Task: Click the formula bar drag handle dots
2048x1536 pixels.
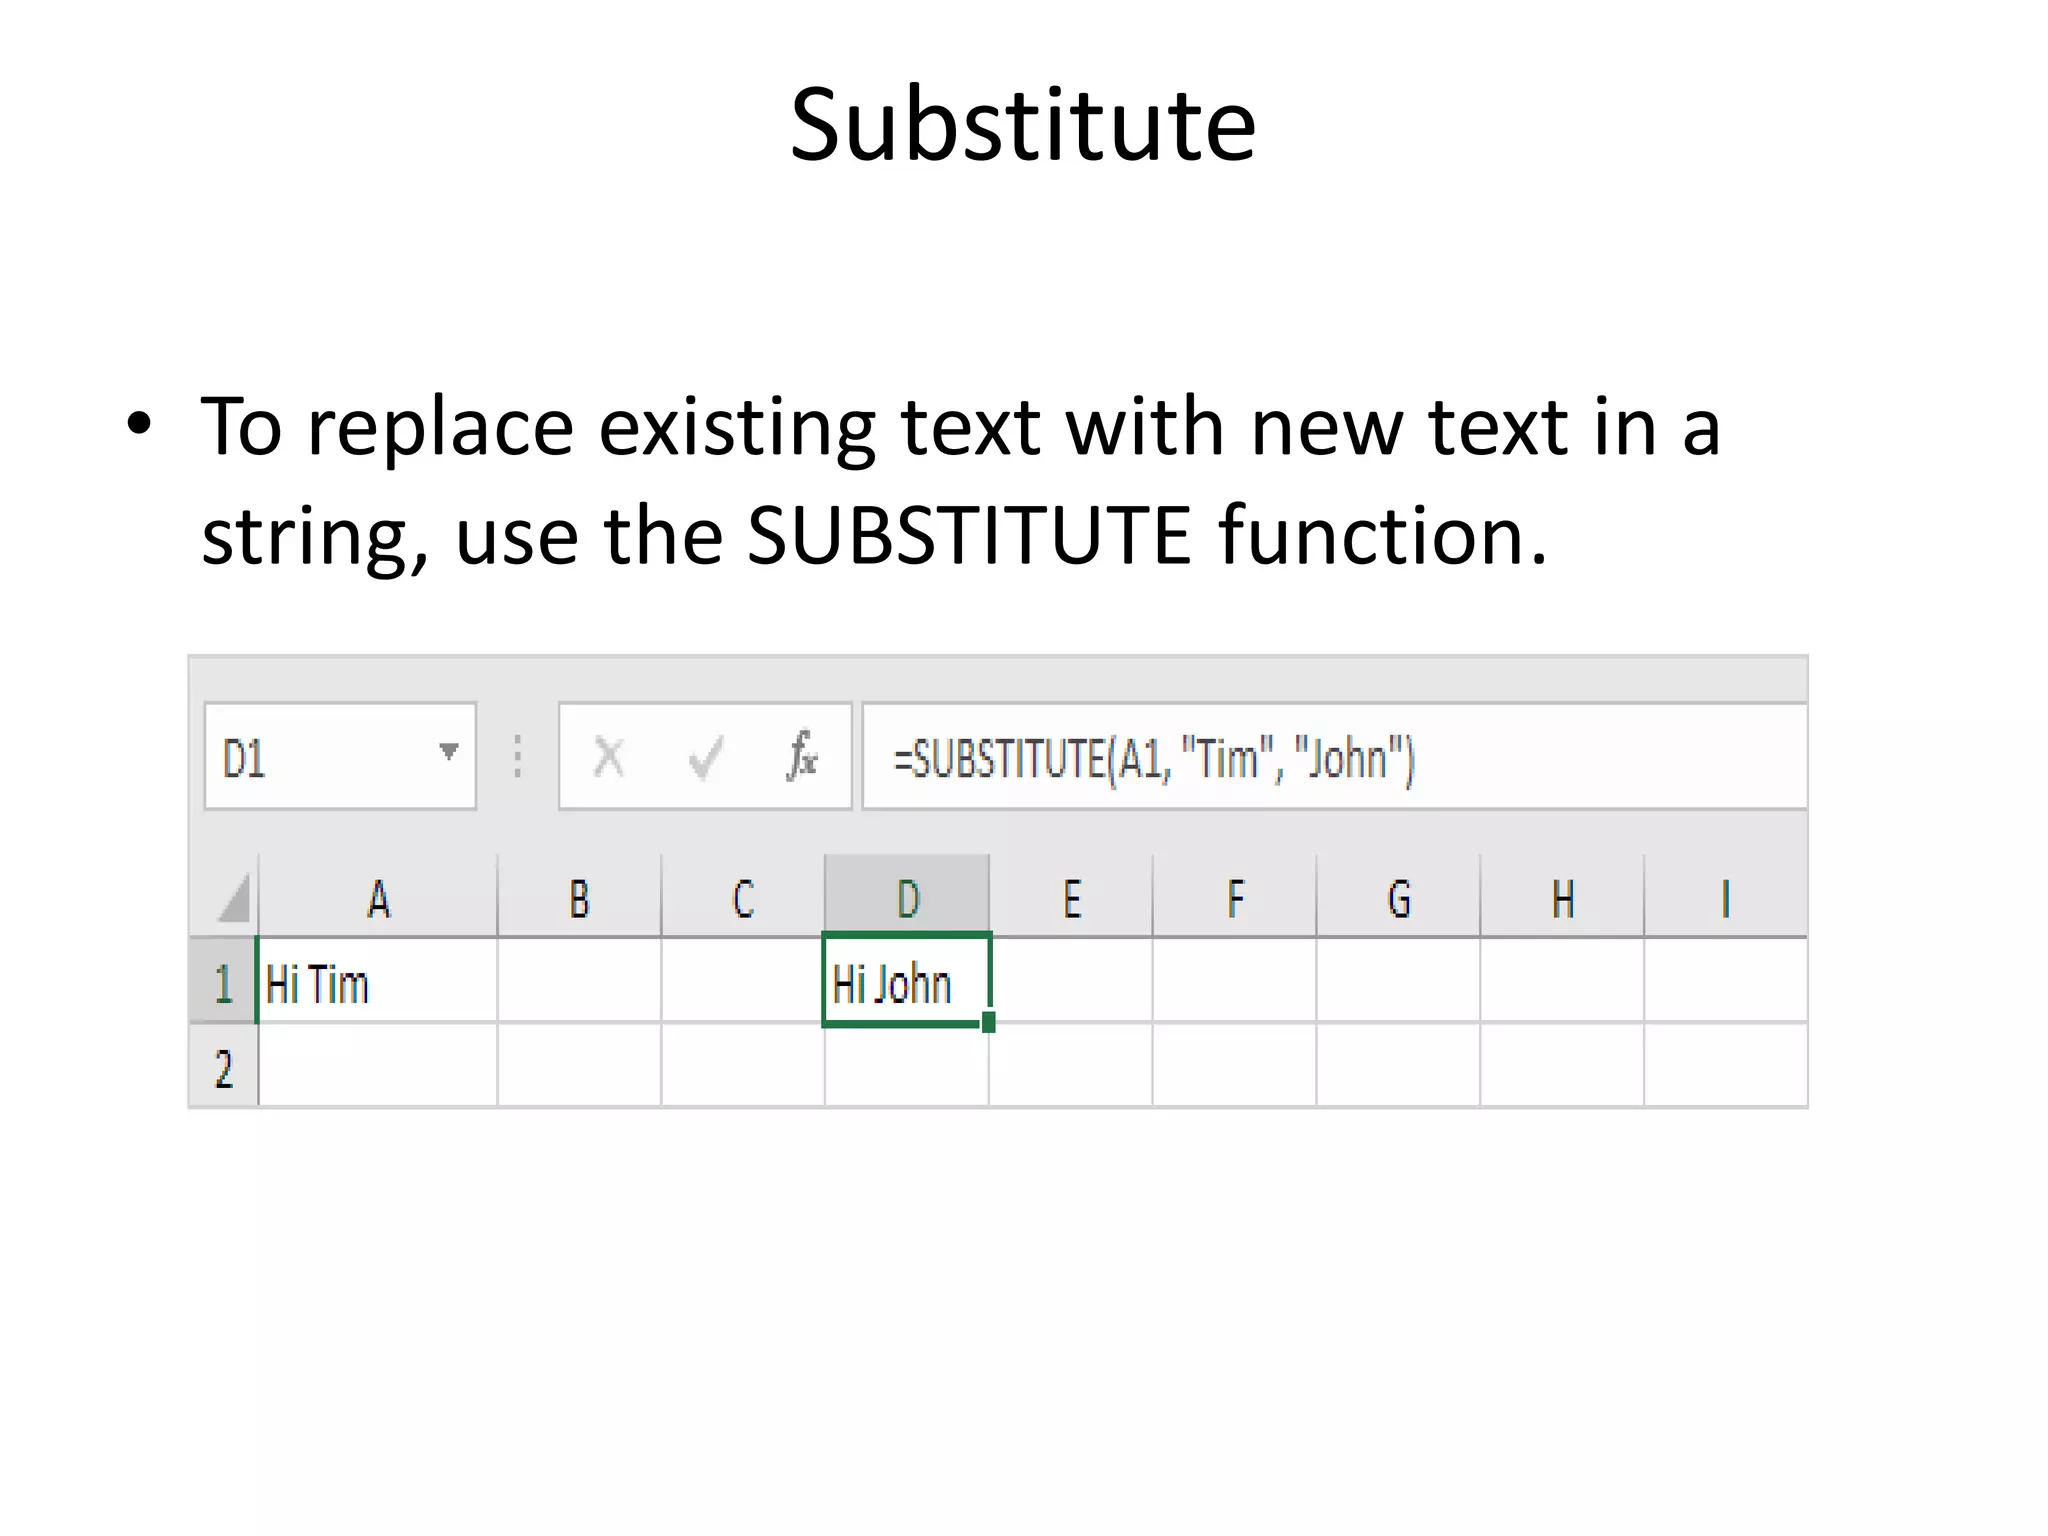Action: [x=517, y=756]
